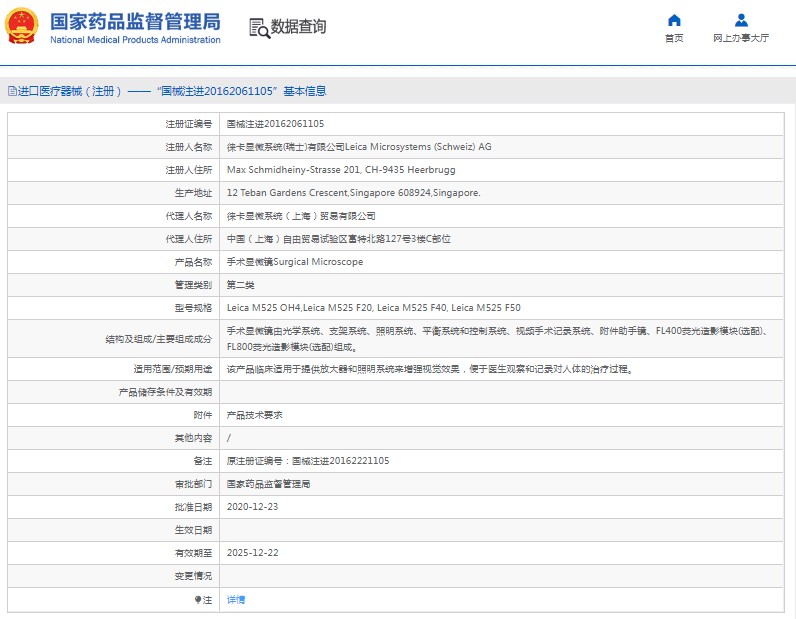Click the 代理人名称 row label
The height and width of the screenshot is (619, 796).
189,216
